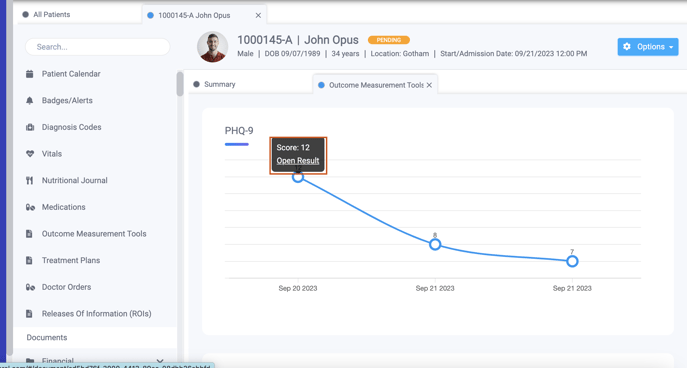Viewport: 687px width, 368px height.
Task: Expand the Financial documents folder chevron
Action: (x=160, y=361)
